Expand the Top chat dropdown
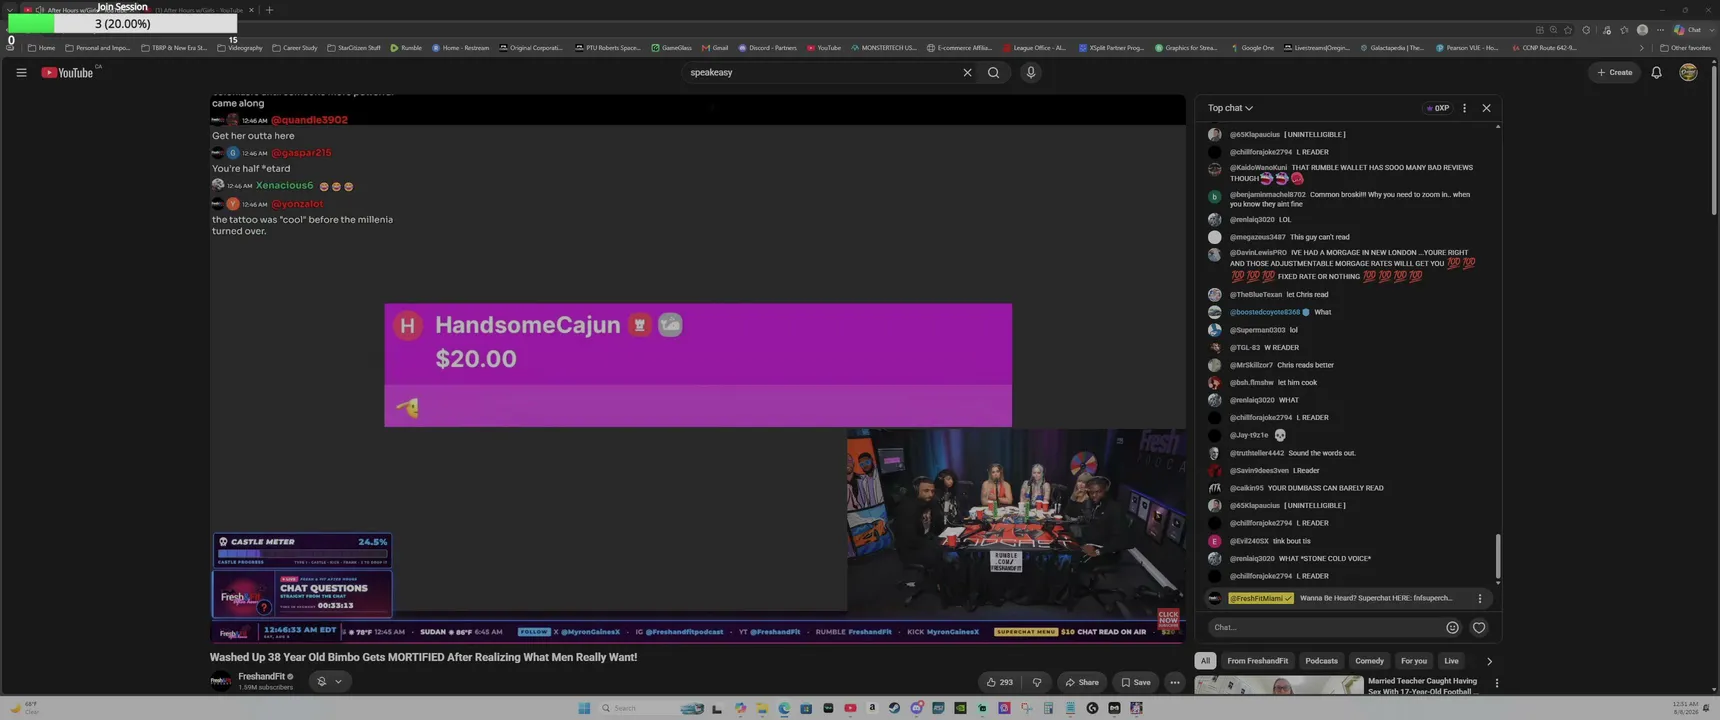Screen dimensions: 1720x720 pos(1230,108)
